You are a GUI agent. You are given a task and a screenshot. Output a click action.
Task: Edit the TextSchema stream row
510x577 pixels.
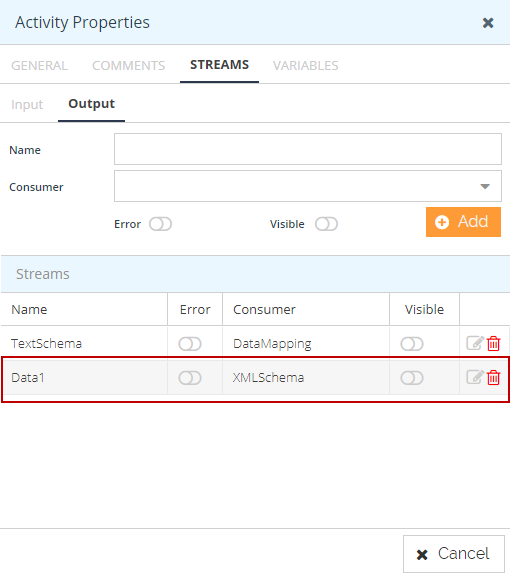coord(475,343)
